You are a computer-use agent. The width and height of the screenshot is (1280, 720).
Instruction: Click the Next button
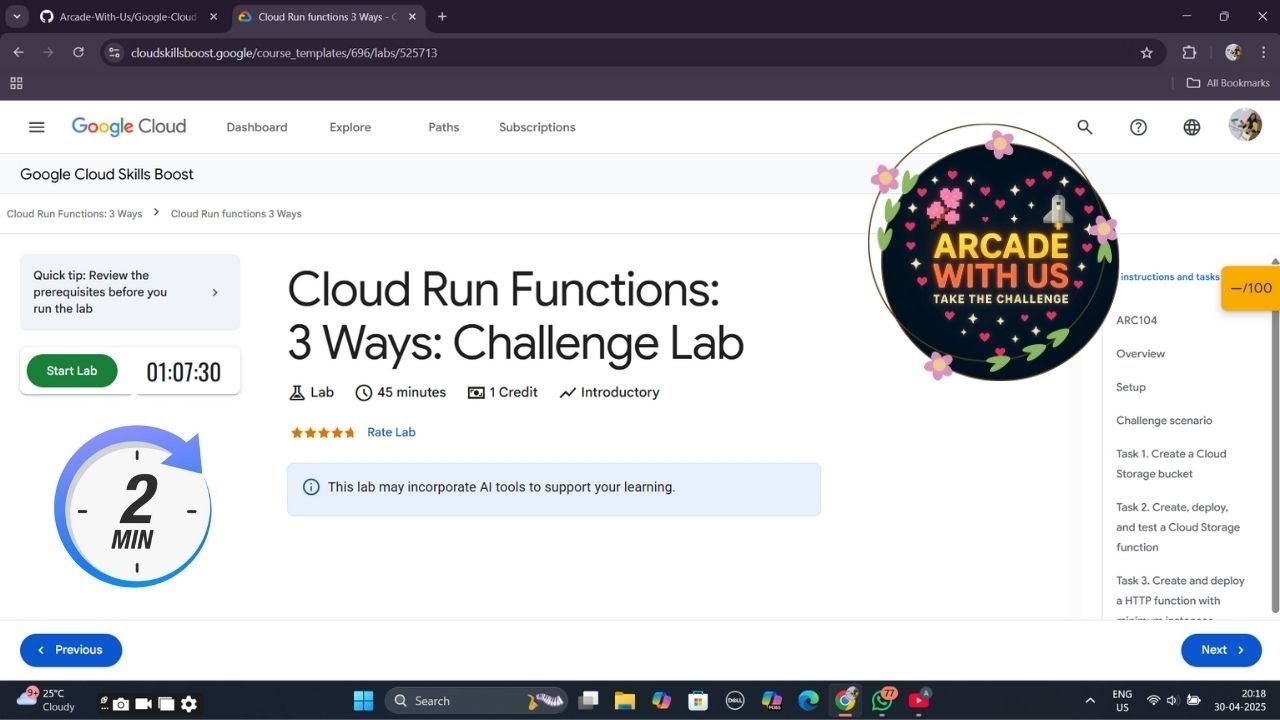1221,650
